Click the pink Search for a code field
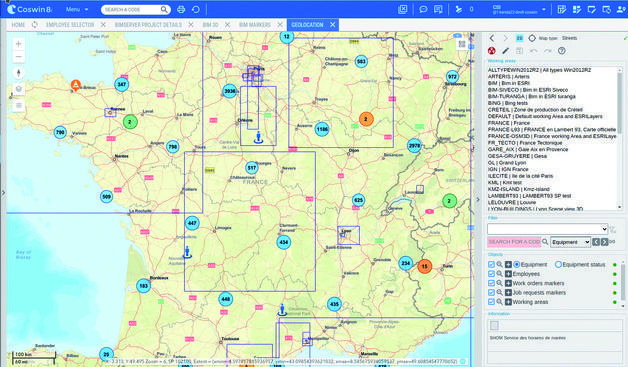 [514, 242]
